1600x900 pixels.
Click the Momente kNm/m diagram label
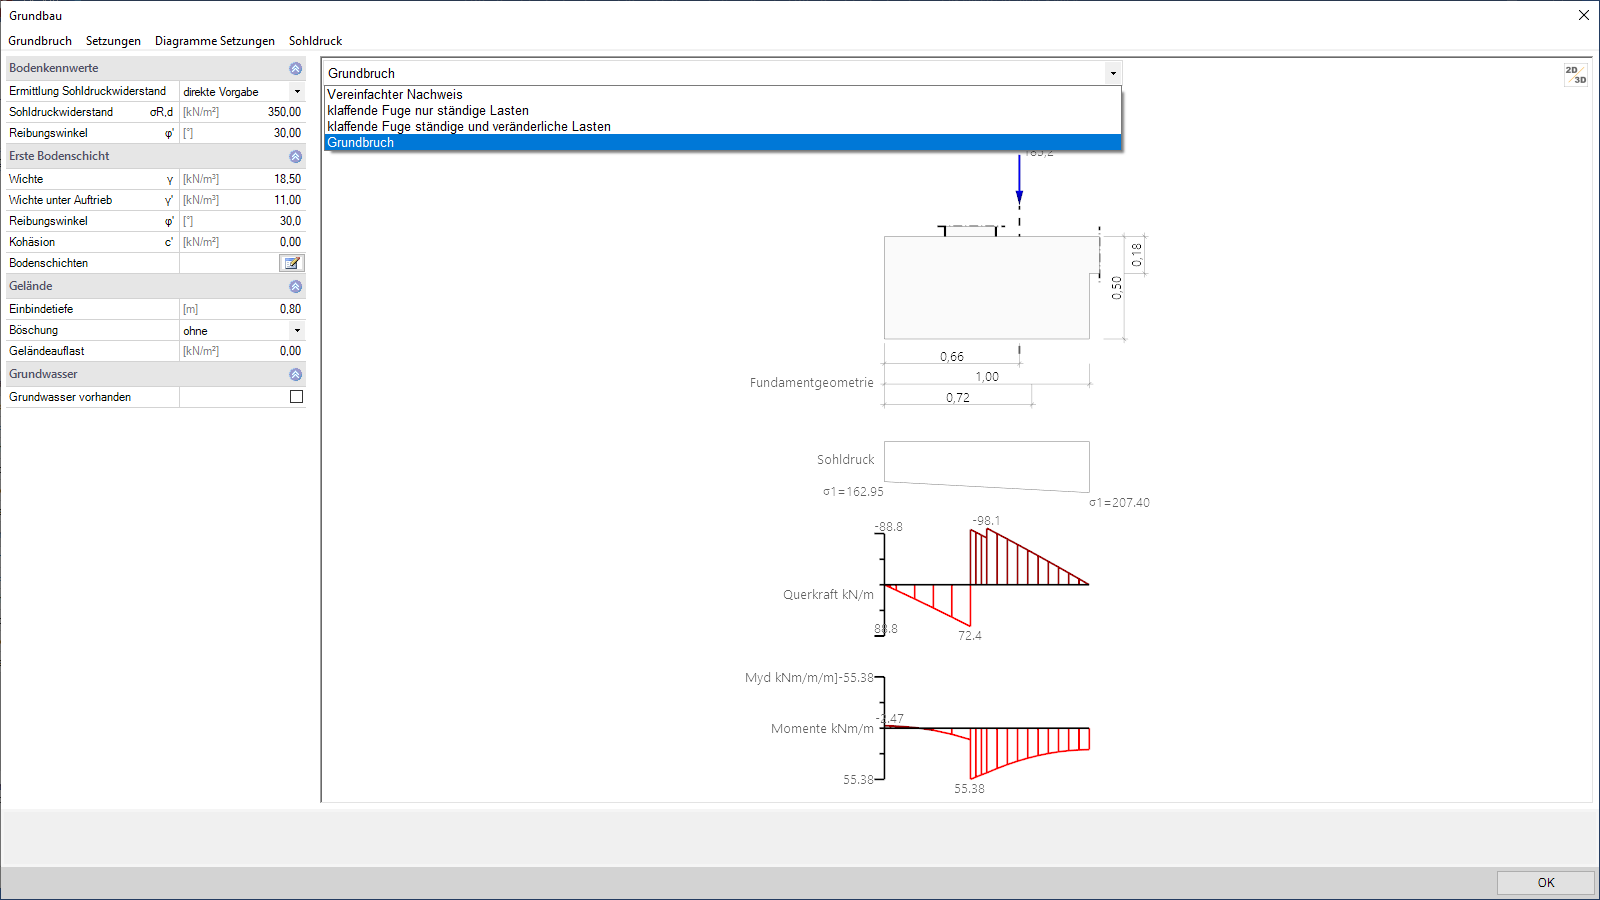822,729
